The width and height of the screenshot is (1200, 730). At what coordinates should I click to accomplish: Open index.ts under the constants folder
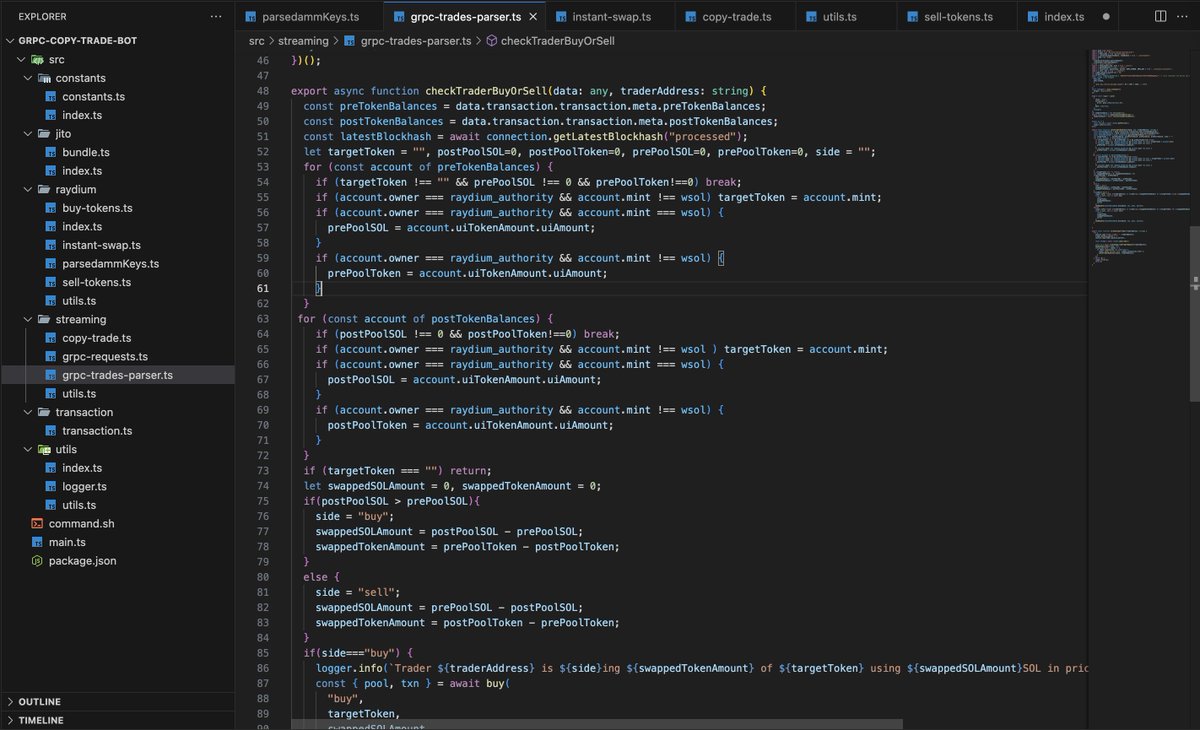pyautogui.click(x=82, y=116)
